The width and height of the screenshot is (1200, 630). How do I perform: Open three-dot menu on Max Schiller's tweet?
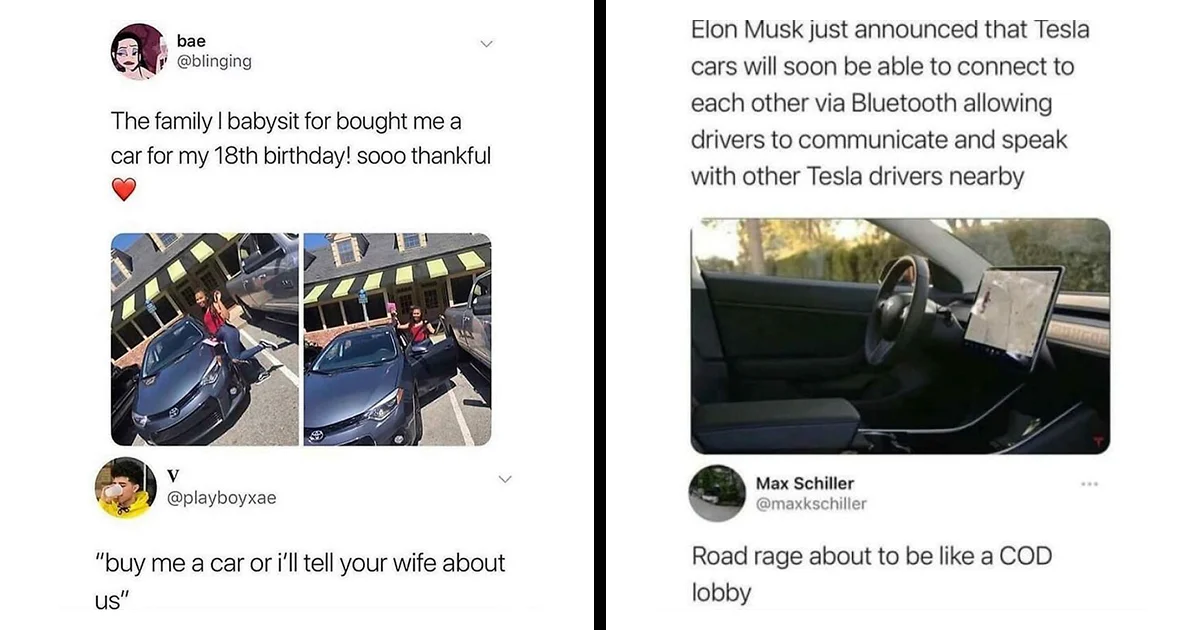1090,484
